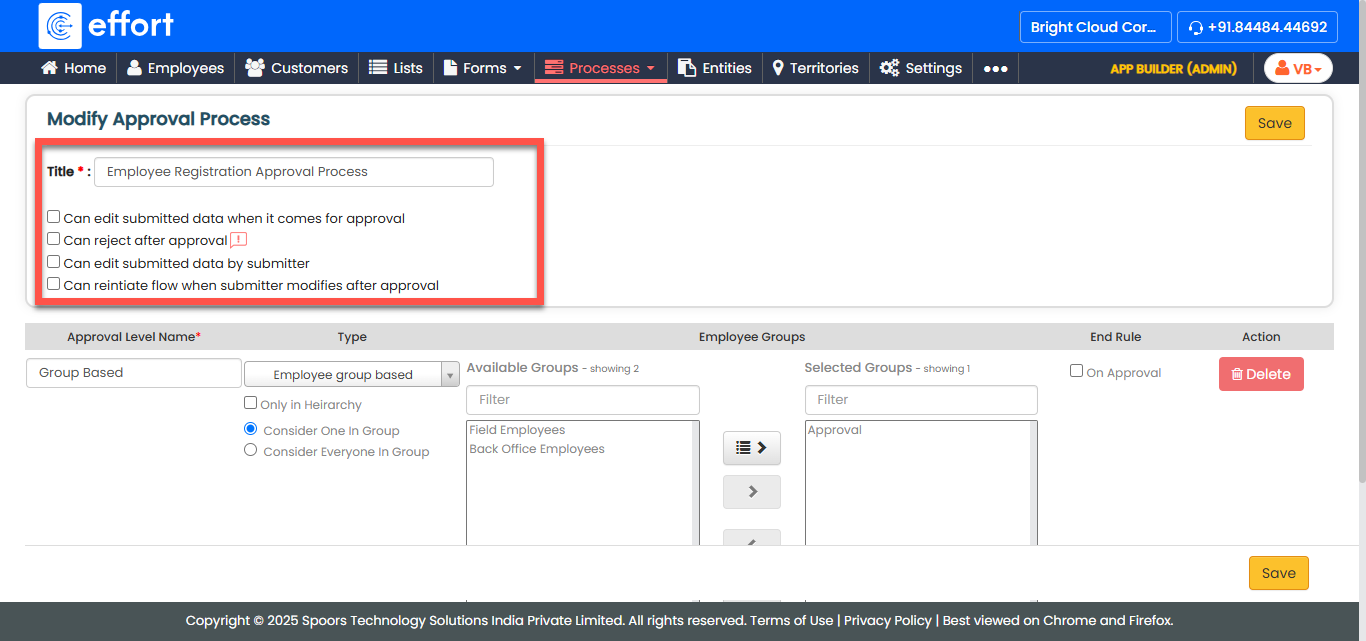
Task: Open the Processes dropdown menu
Action: tap(600, 68)
